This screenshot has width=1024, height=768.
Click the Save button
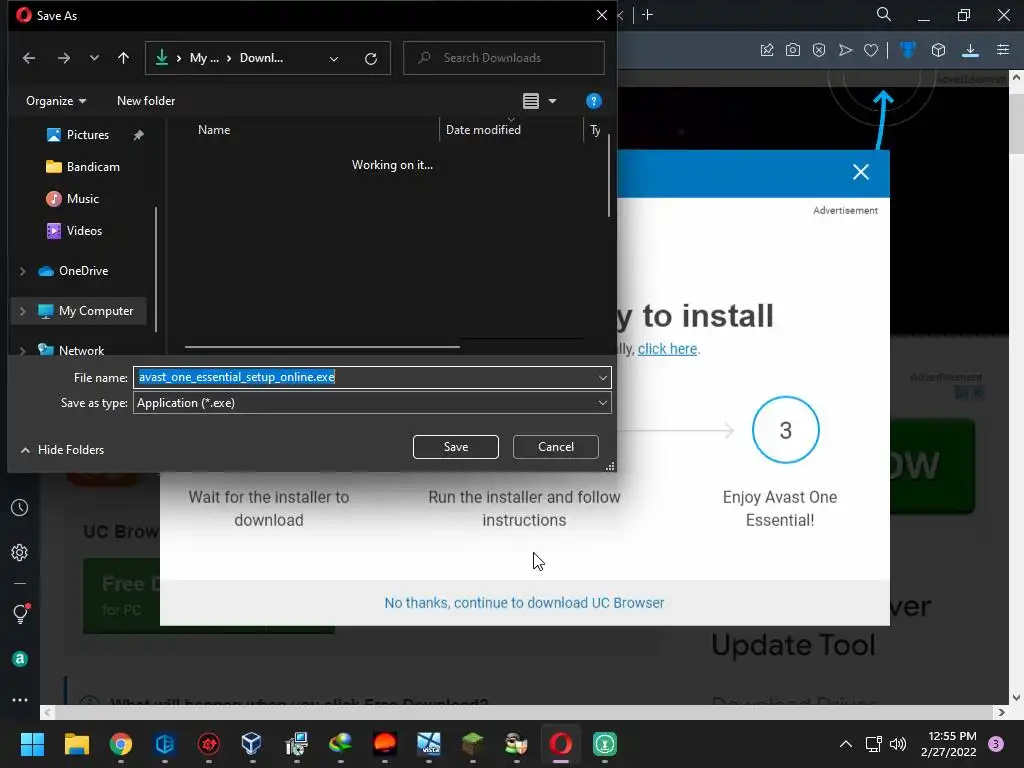point(456,447)
